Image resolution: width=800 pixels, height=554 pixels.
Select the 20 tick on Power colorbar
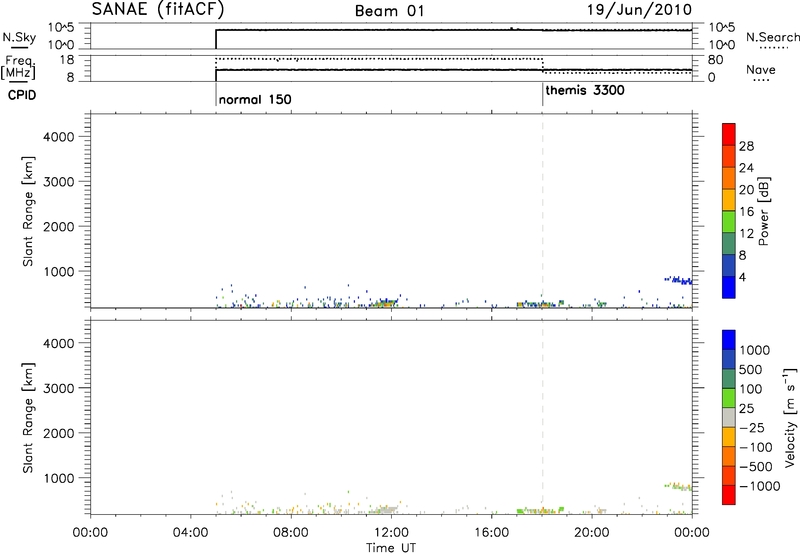pos(746,190)
